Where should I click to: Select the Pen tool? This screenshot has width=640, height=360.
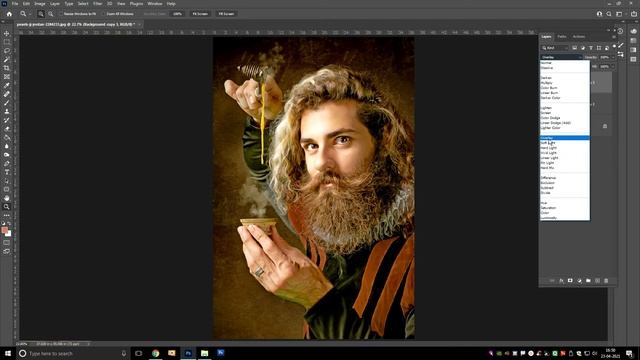[x=7, y=163]
